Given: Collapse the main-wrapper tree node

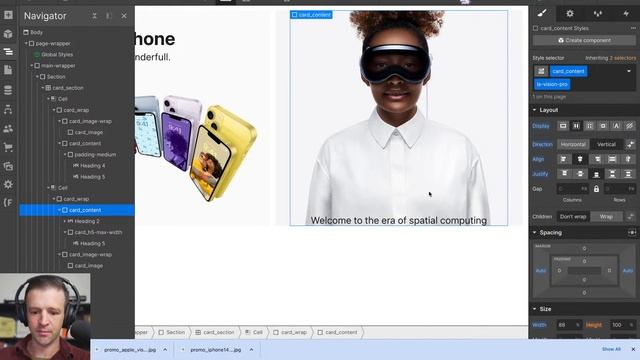Looking at the screenshot, I should pos(31,65).
